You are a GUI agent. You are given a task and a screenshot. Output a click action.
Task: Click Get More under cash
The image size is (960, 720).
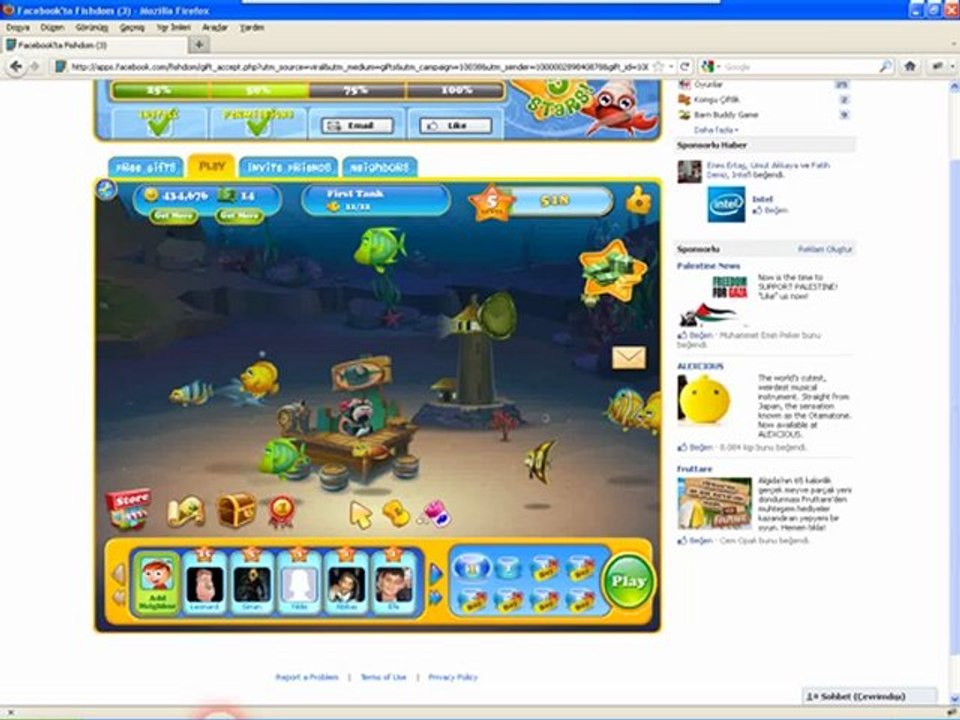click(x=239, y=216)
